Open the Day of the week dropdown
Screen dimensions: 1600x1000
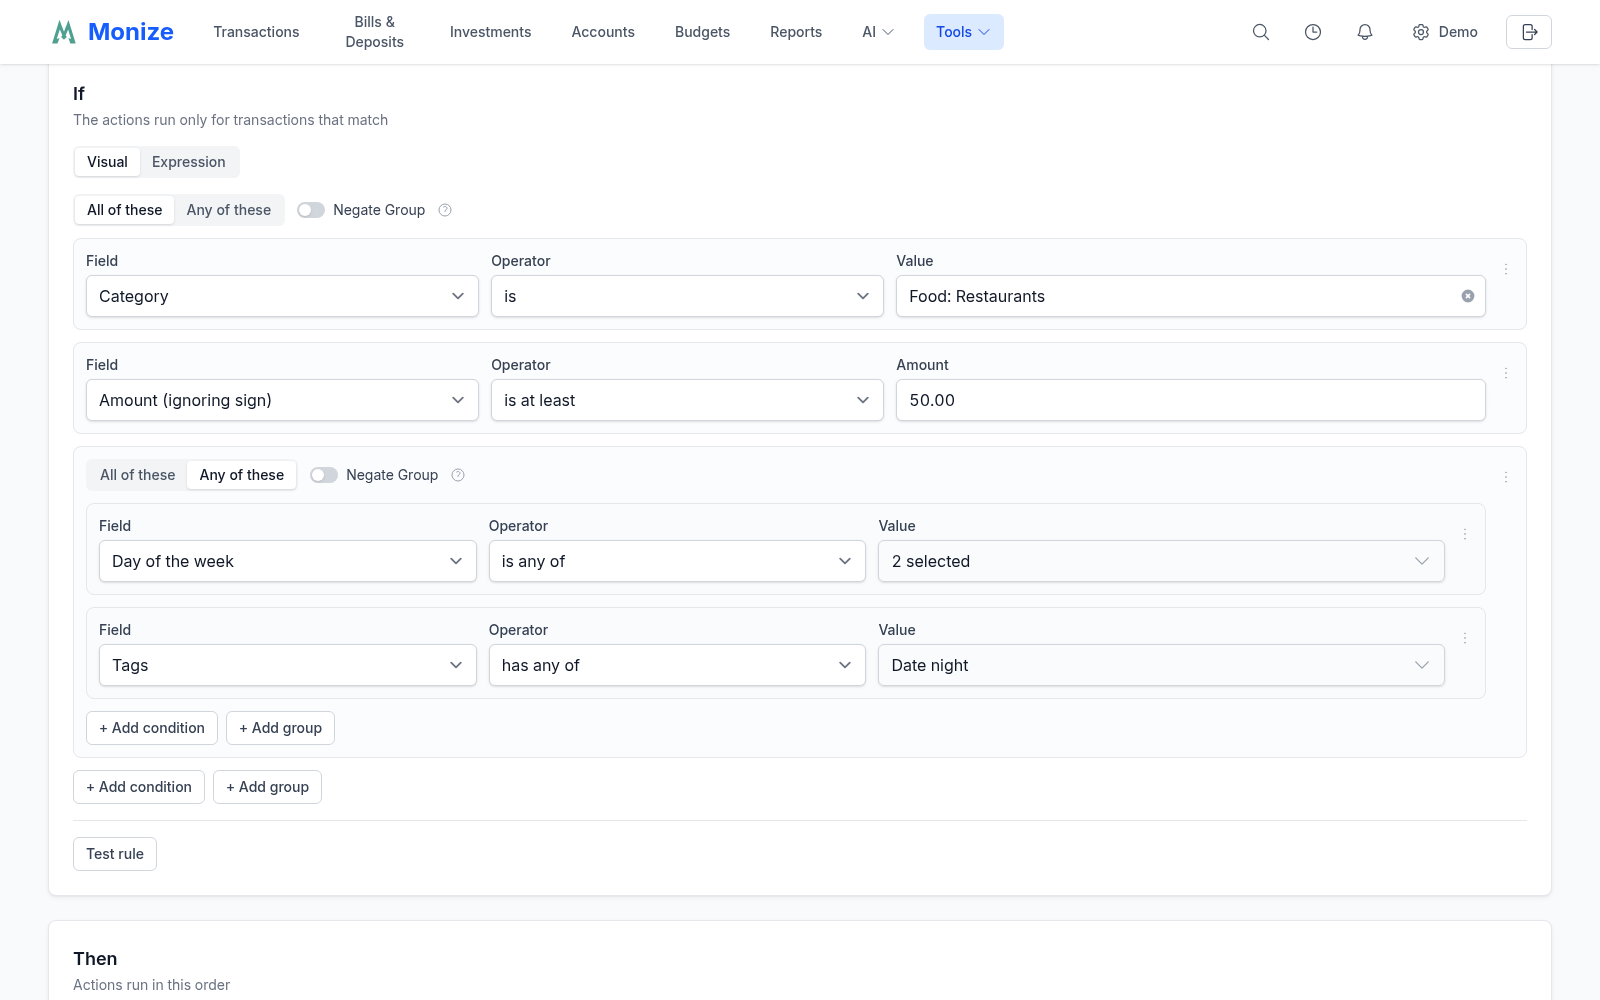click(x=288, y=561)
